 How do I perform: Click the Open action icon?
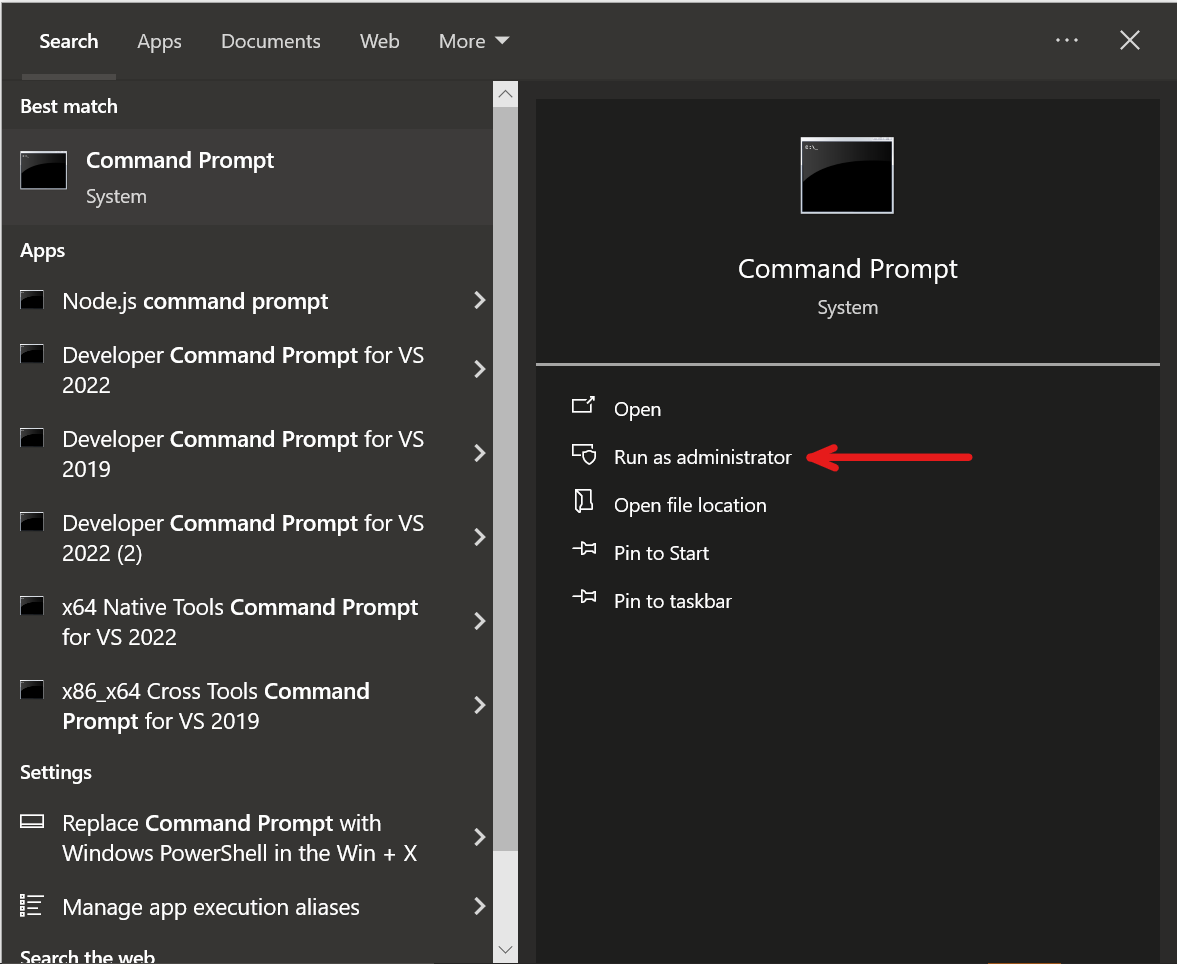[583, 406]
